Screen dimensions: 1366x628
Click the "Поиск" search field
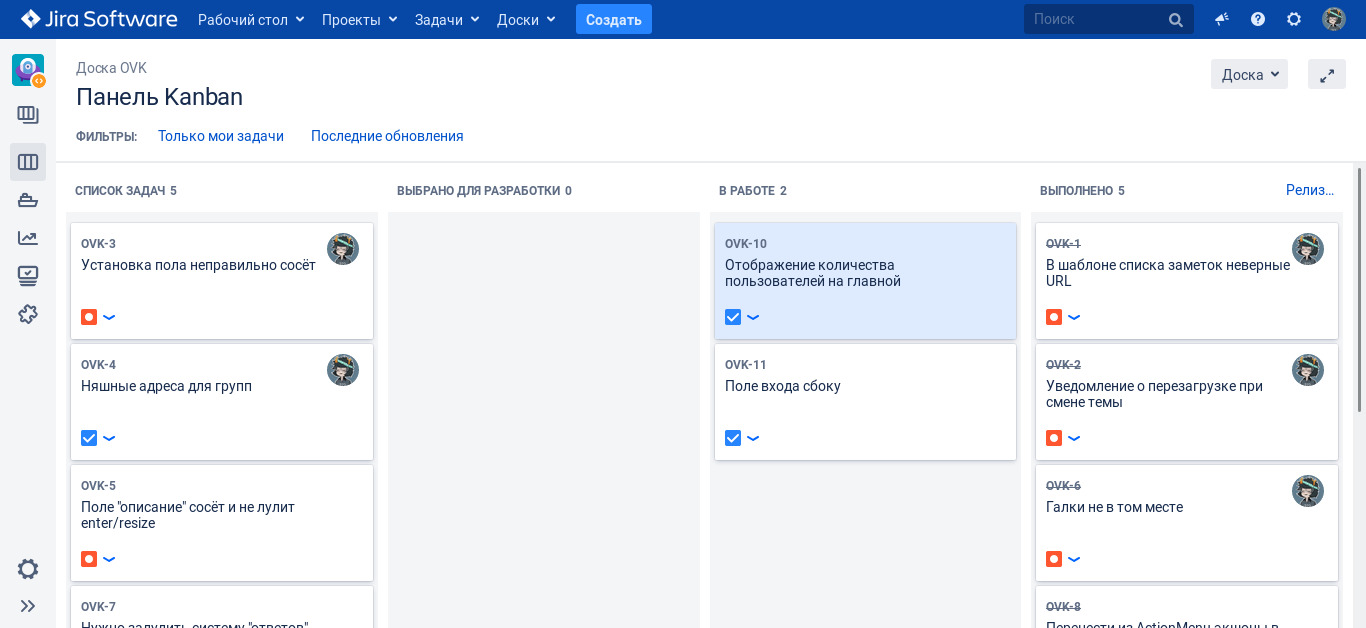tap(1097, 19)
